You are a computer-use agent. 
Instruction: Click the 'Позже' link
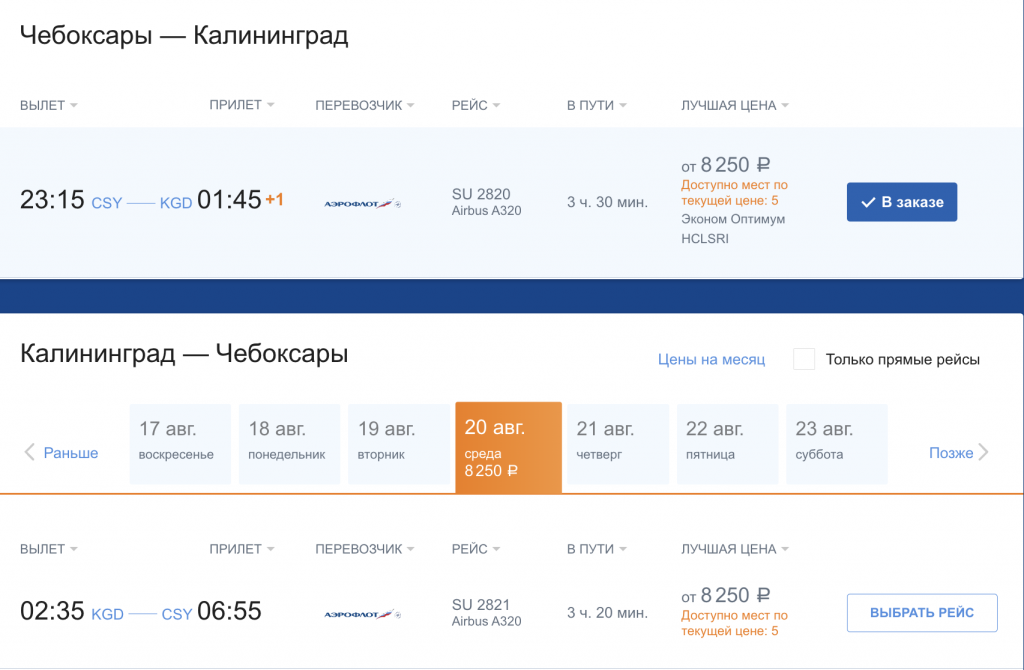pos(950,453)
